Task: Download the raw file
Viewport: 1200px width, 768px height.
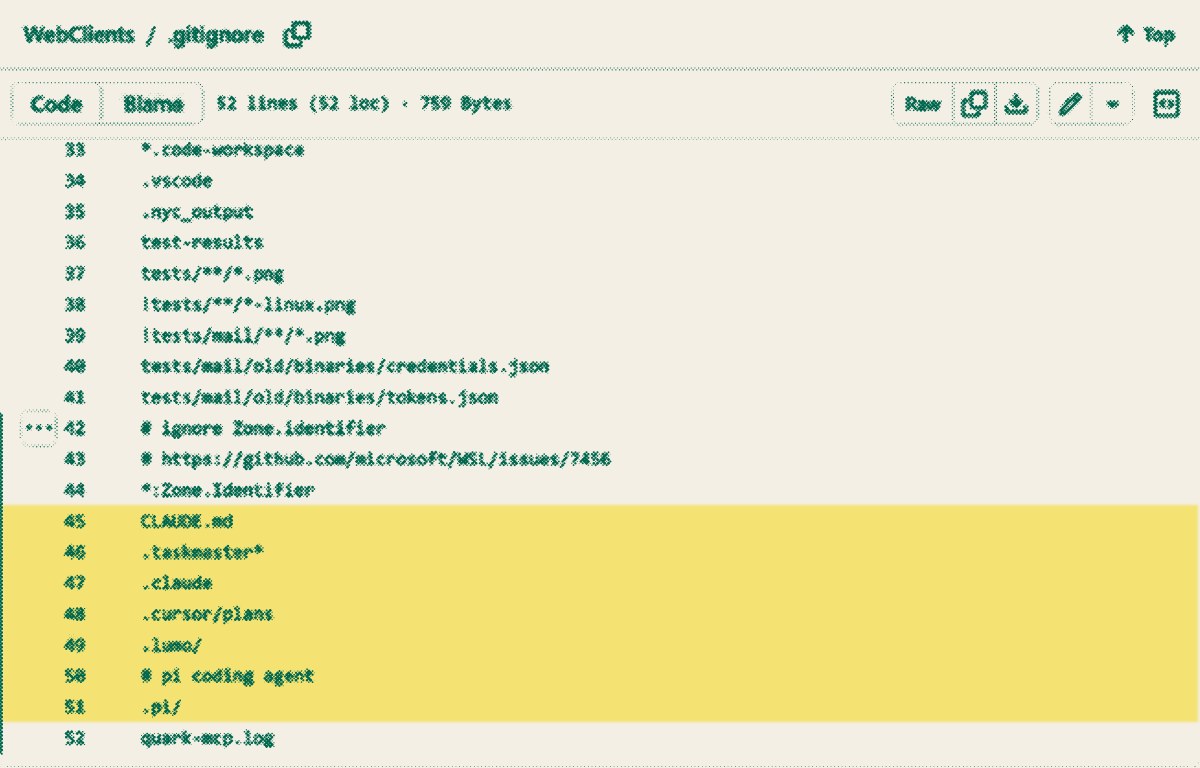Action: click(x=1016, y=104)
